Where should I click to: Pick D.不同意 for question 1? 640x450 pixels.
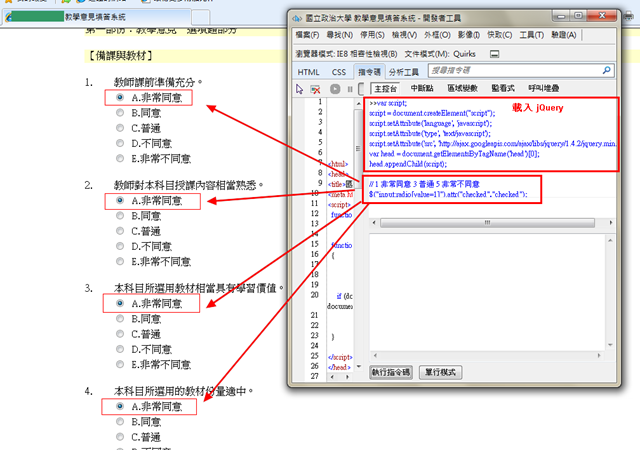120,143
